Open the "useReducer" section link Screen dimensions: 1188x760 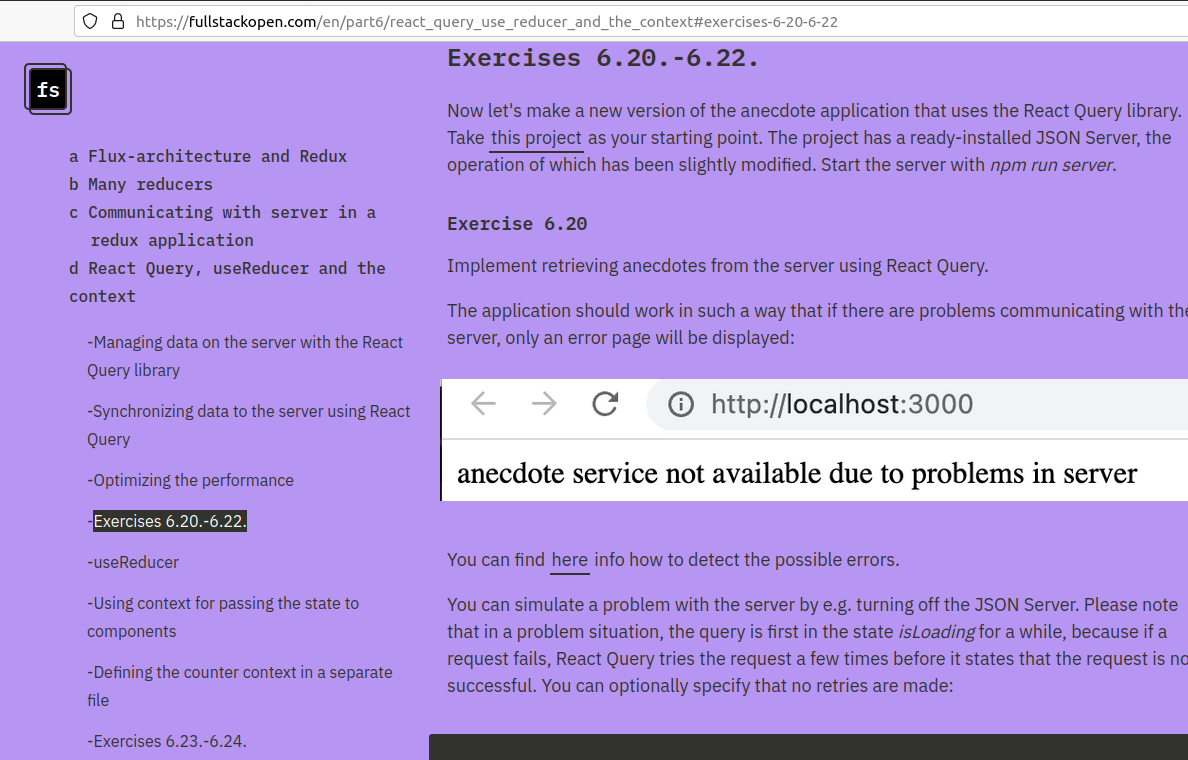(x=133, y=562)
